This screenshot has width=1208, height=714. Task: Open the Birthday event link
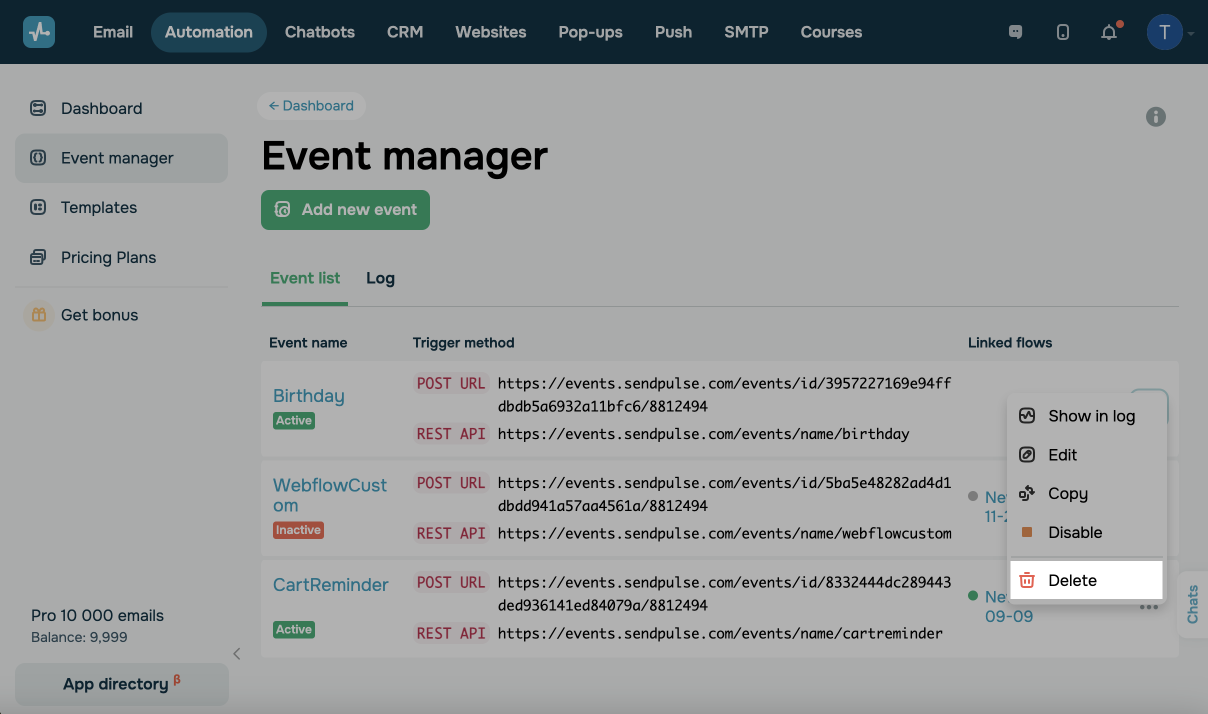pos(308,396)
